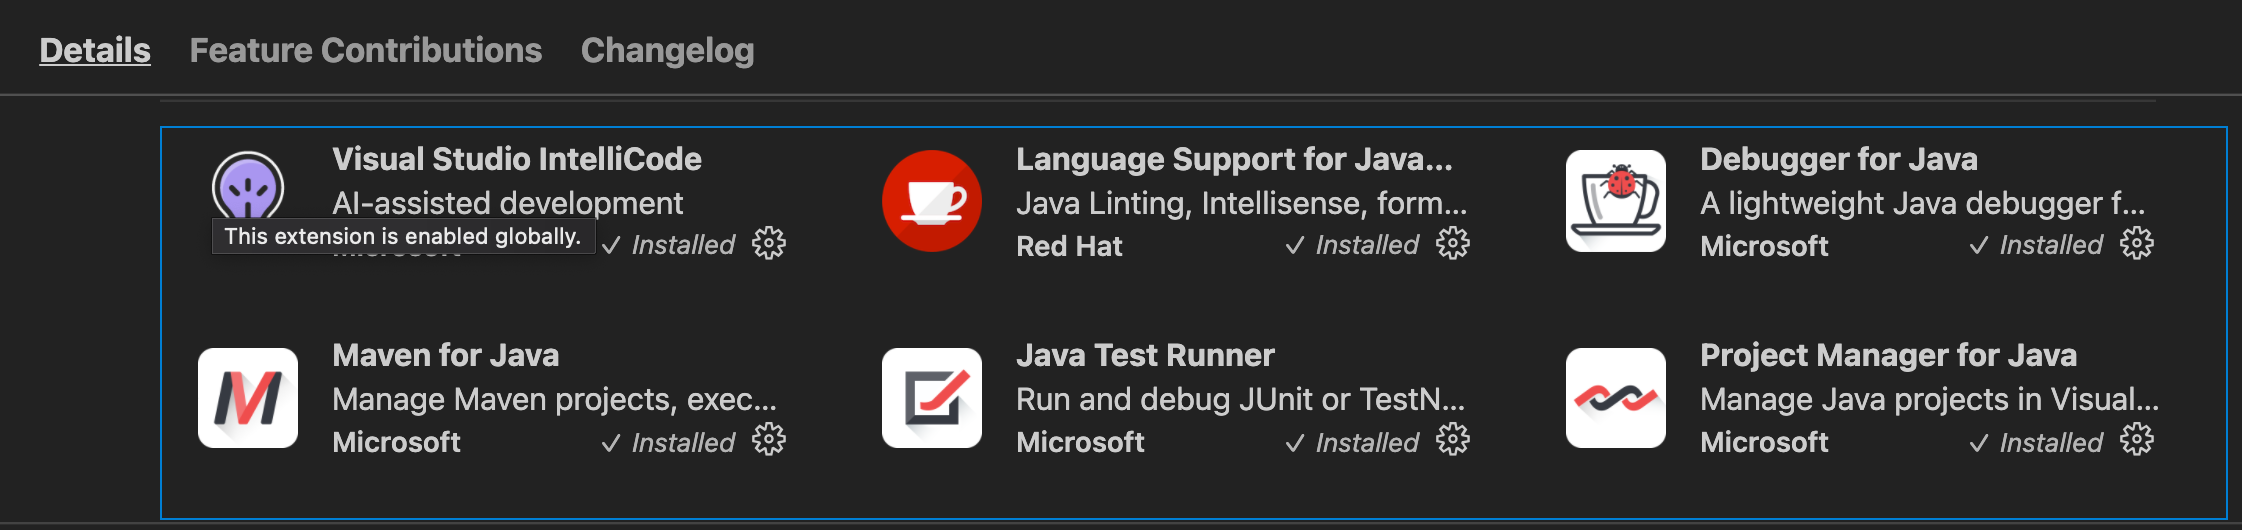Click 'Manage Maven projects' description
This screenshot has width=2242, height=530.
tap(555, 399)
